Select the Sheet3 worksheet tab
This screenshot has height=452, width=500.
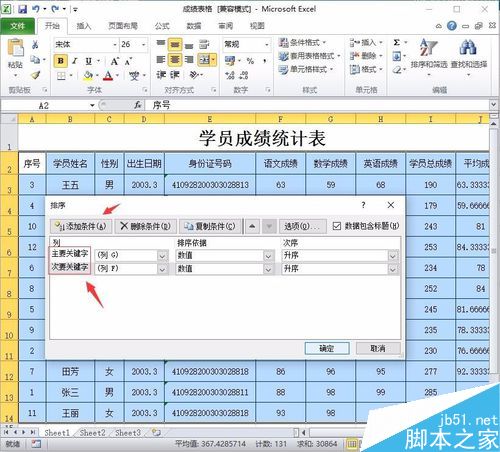(128, 433)
